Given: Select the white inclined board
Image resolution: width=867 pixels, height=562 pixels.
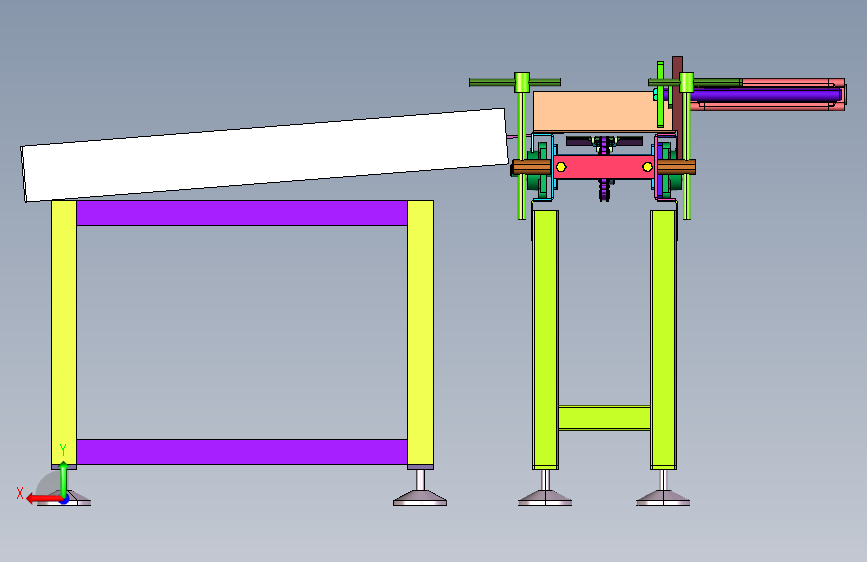Looking at the screenshot, I should click(264, 155).
